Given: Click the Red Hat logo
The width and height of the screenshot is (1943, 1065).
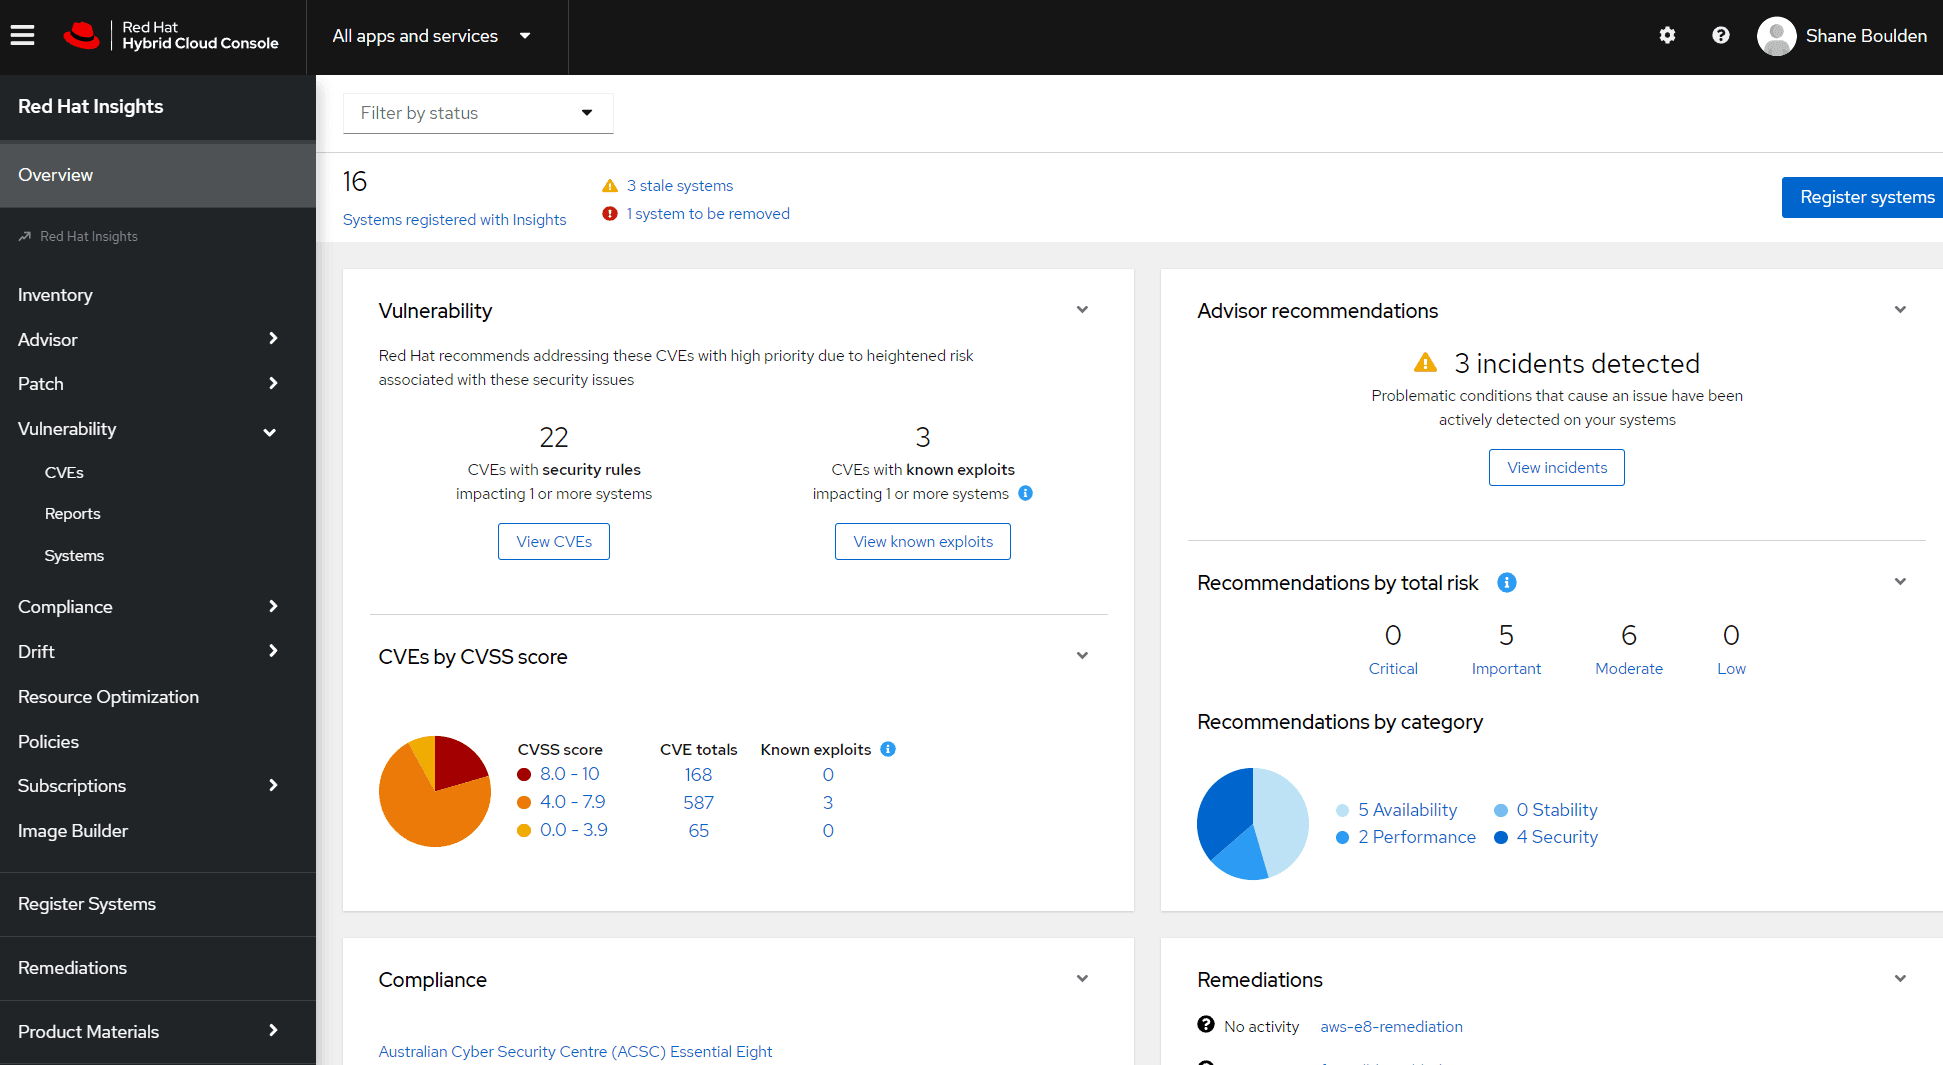Looking at the screenshot, I should pyautogui.click(x=82, y=36).
